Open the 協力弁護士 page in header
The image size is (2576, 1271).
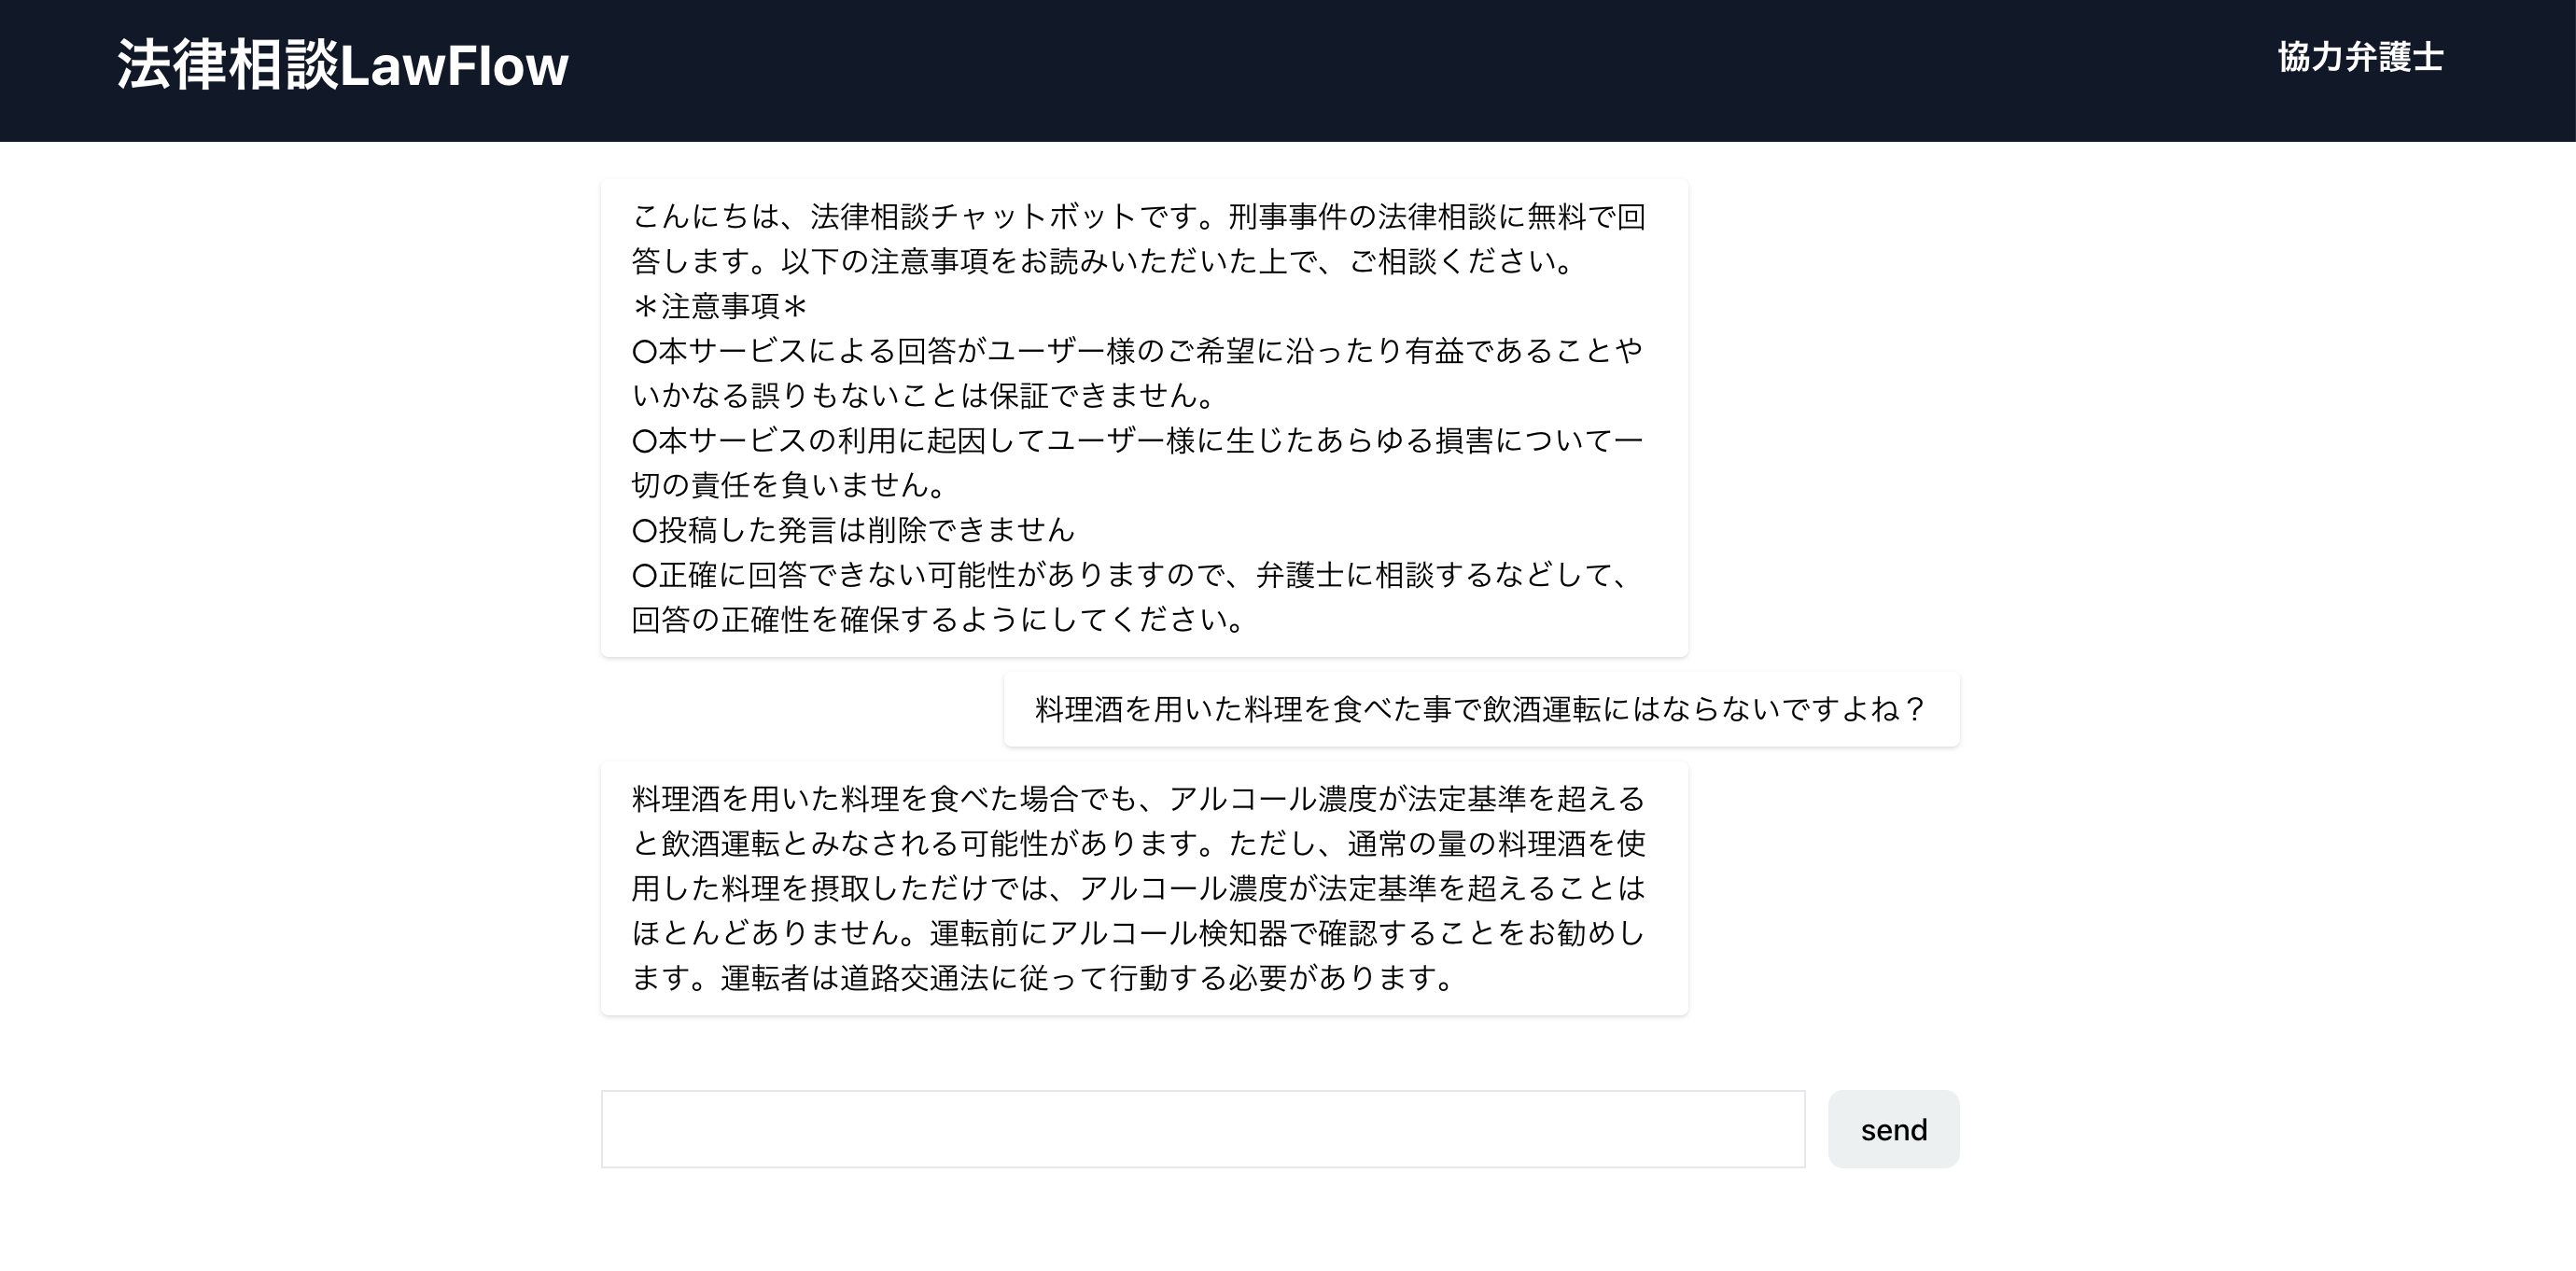click(x=2360, y=57)
